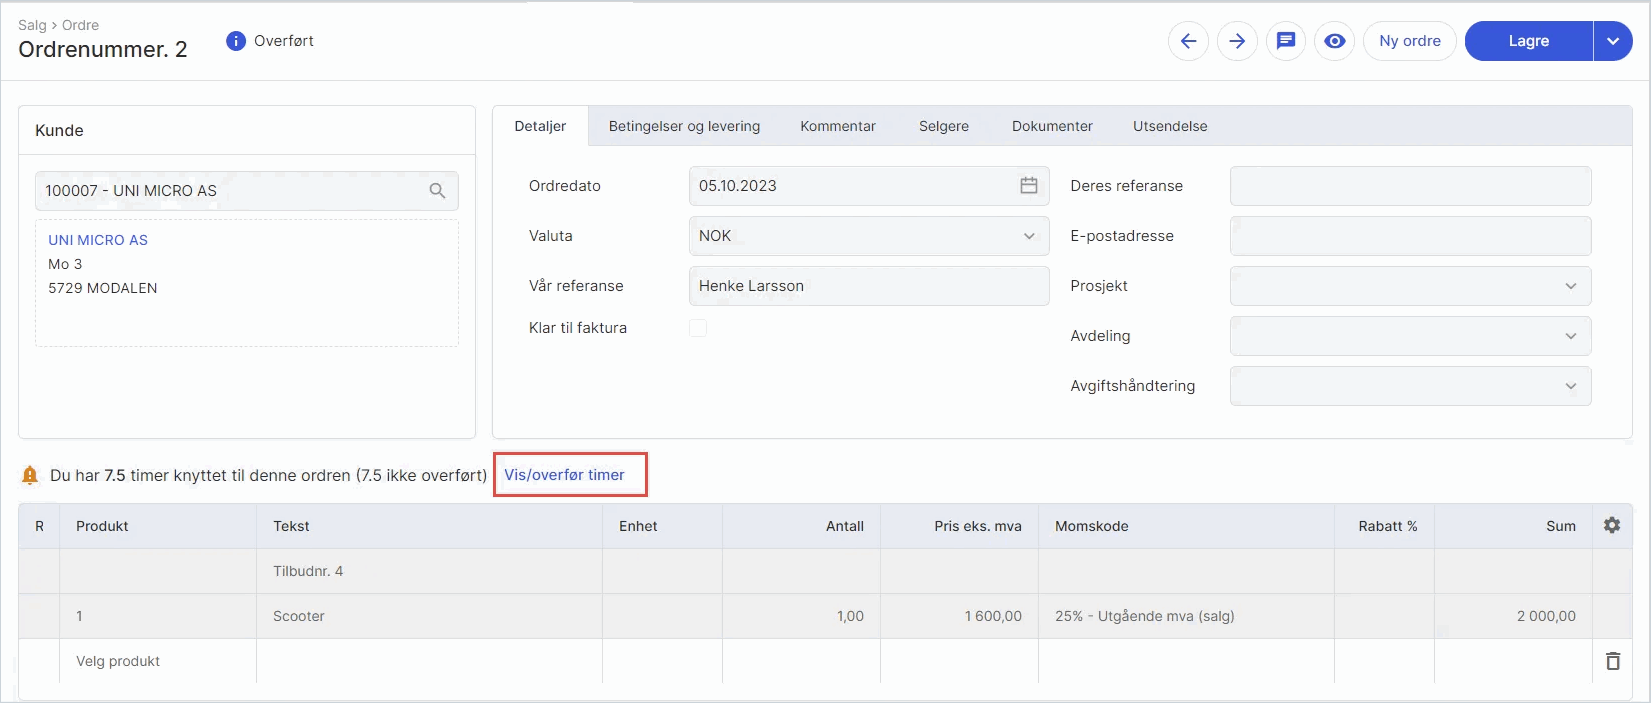Click the bell warning icon for hours
The height and width of the screenshot is (703, 1651).
coord(30,475)
